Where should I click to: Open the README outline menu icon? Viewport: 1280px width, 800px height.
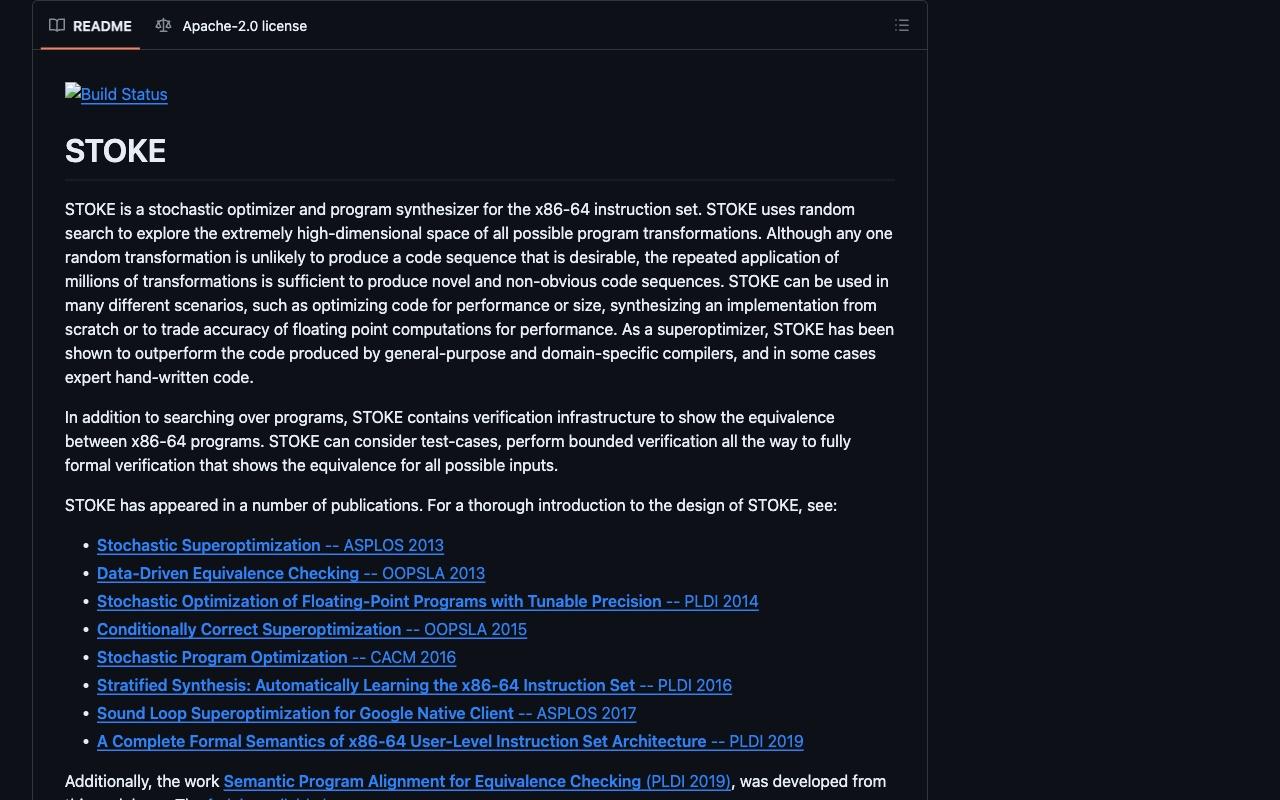tap(901, 26)
